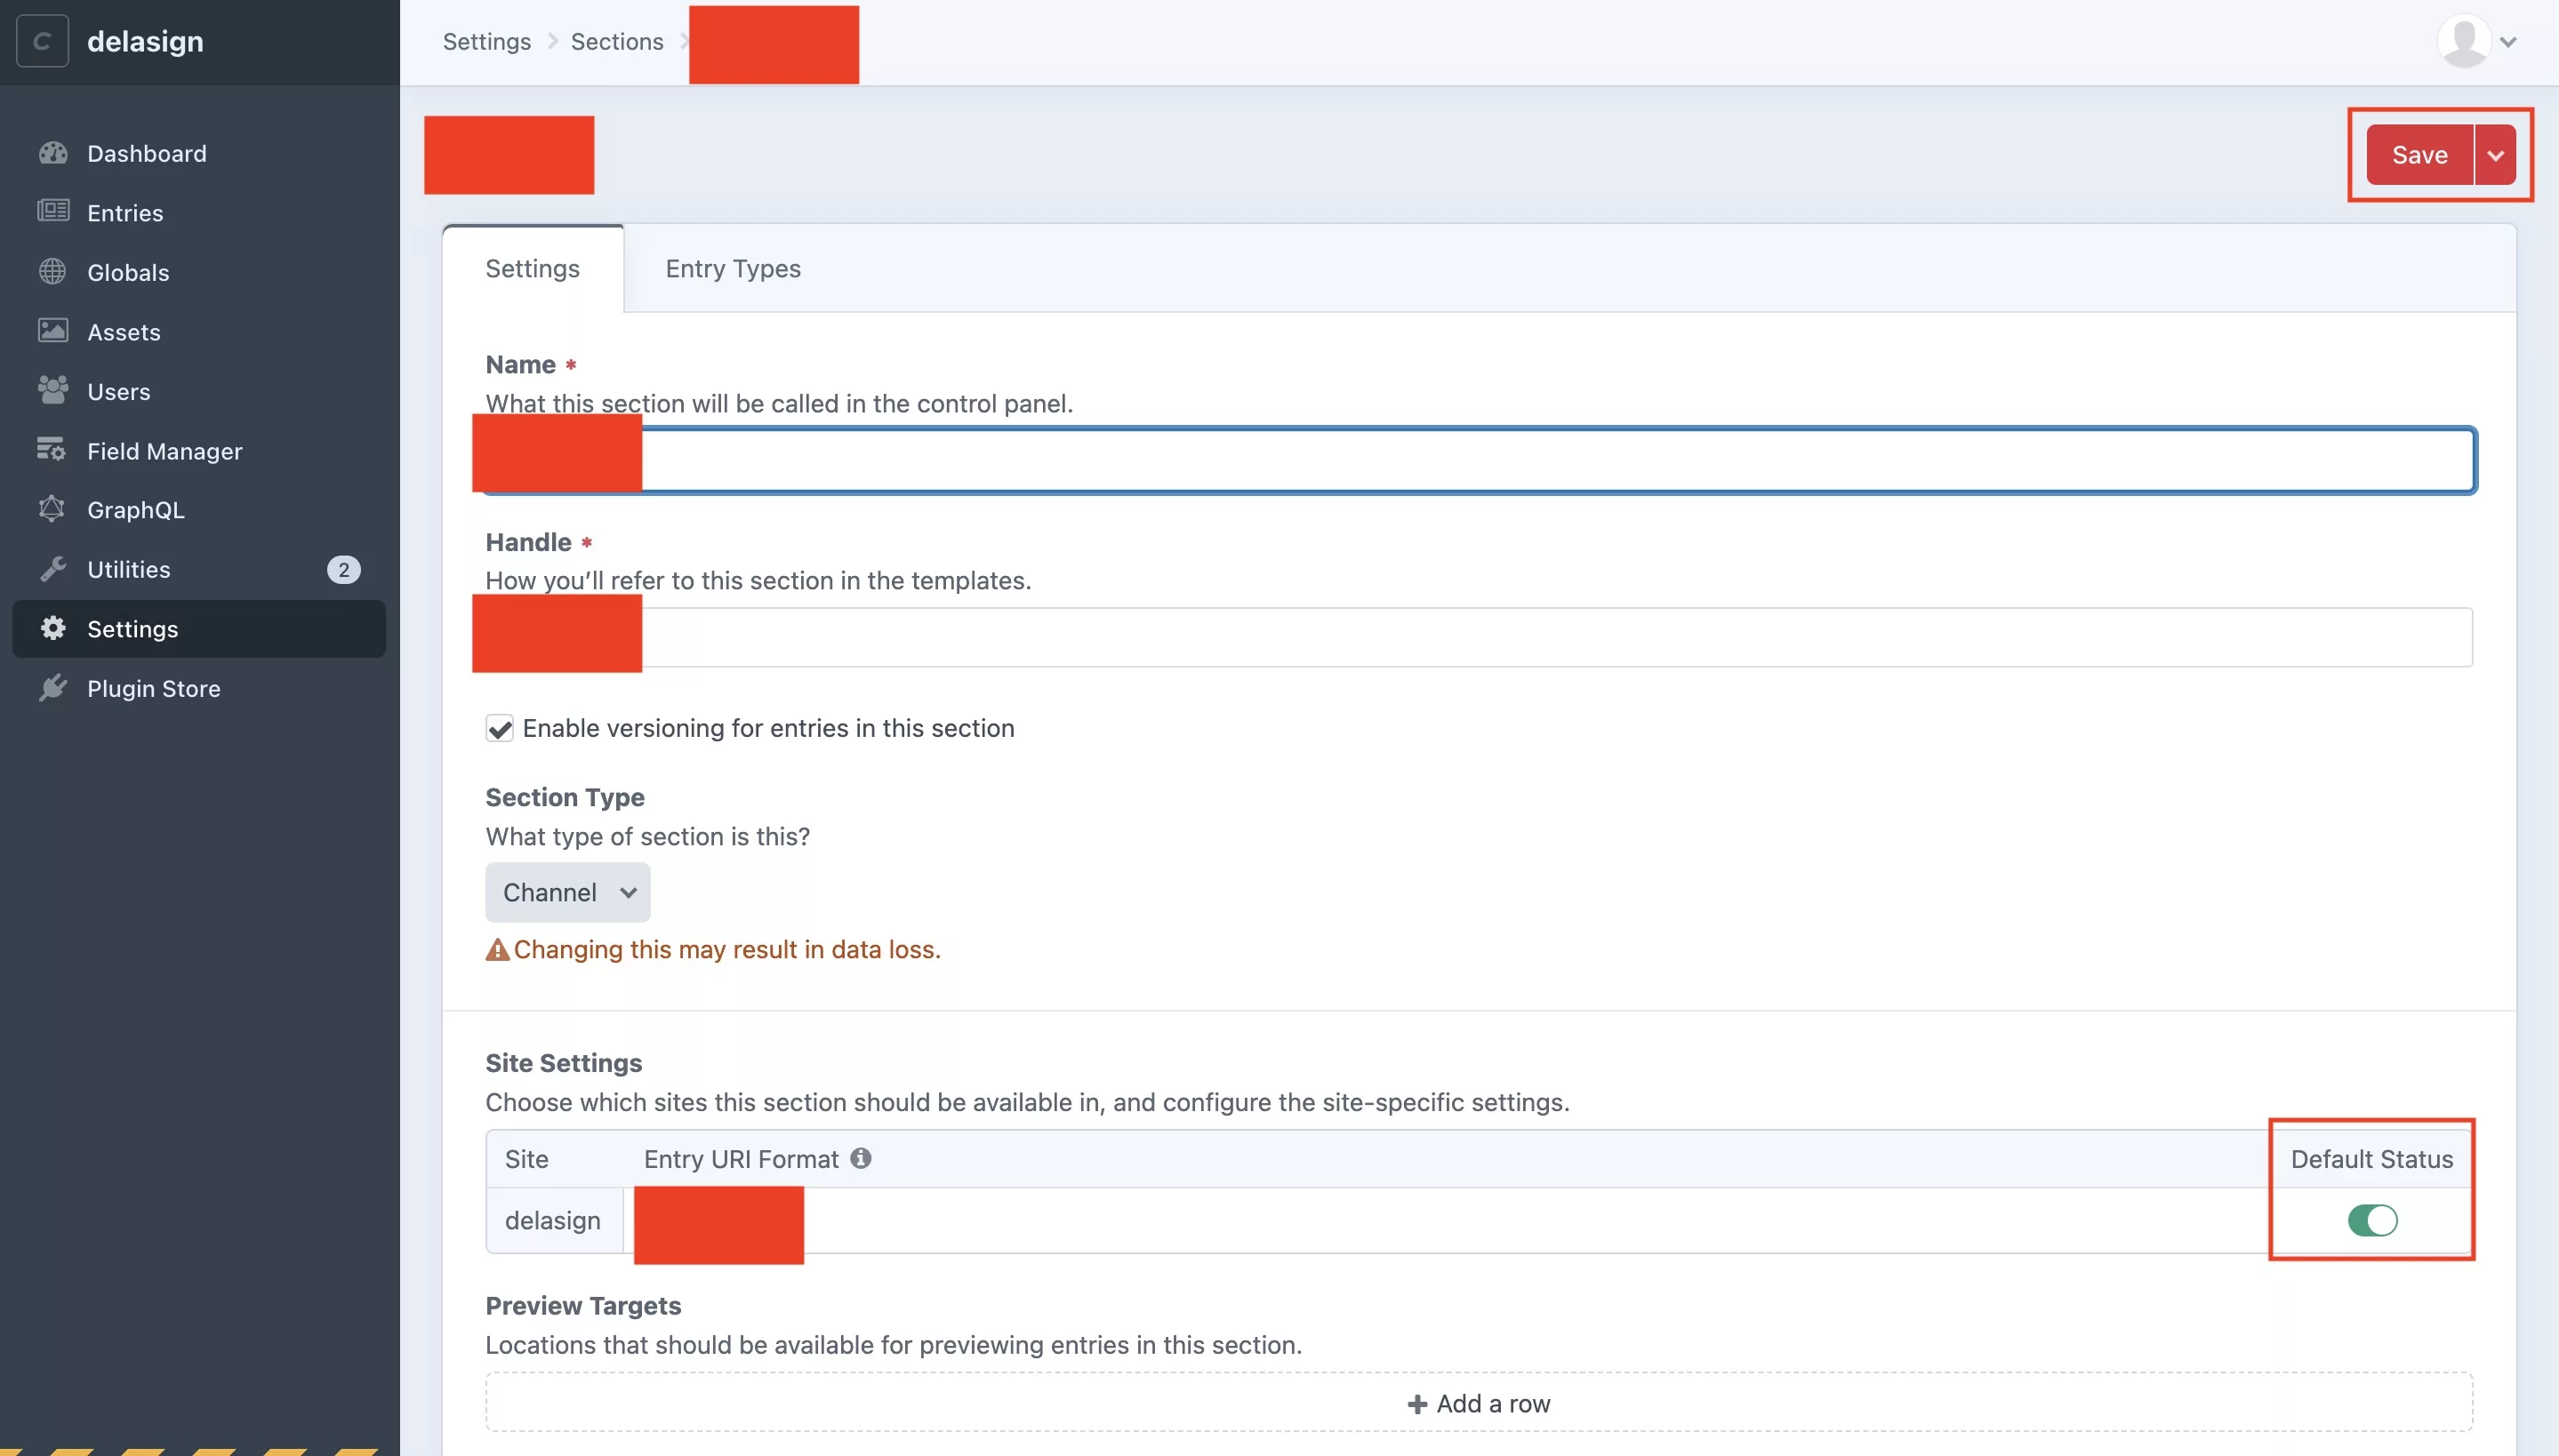Click the 'Changing this may result in data loss' warning

click(x=713, y=949)
